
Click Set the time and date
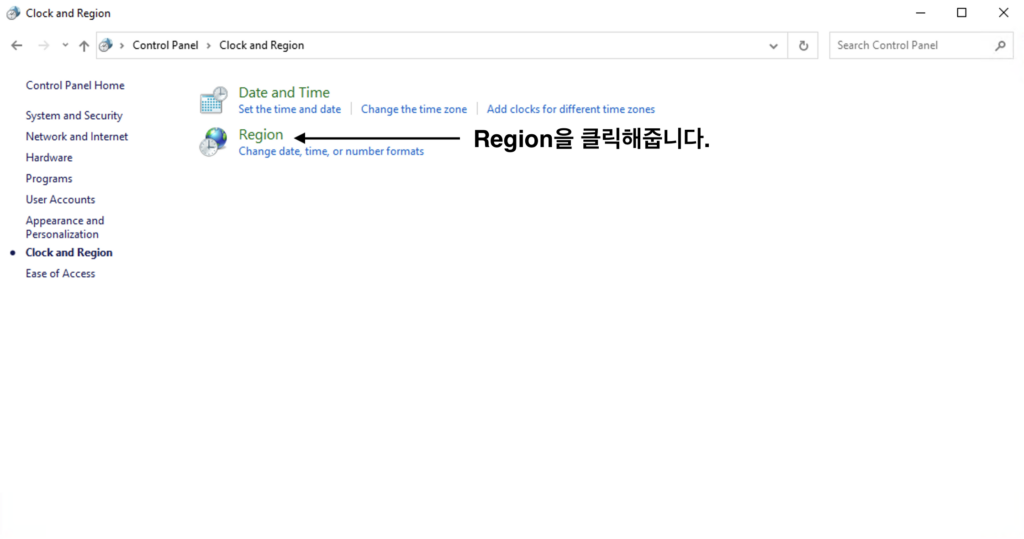point(289,109)
